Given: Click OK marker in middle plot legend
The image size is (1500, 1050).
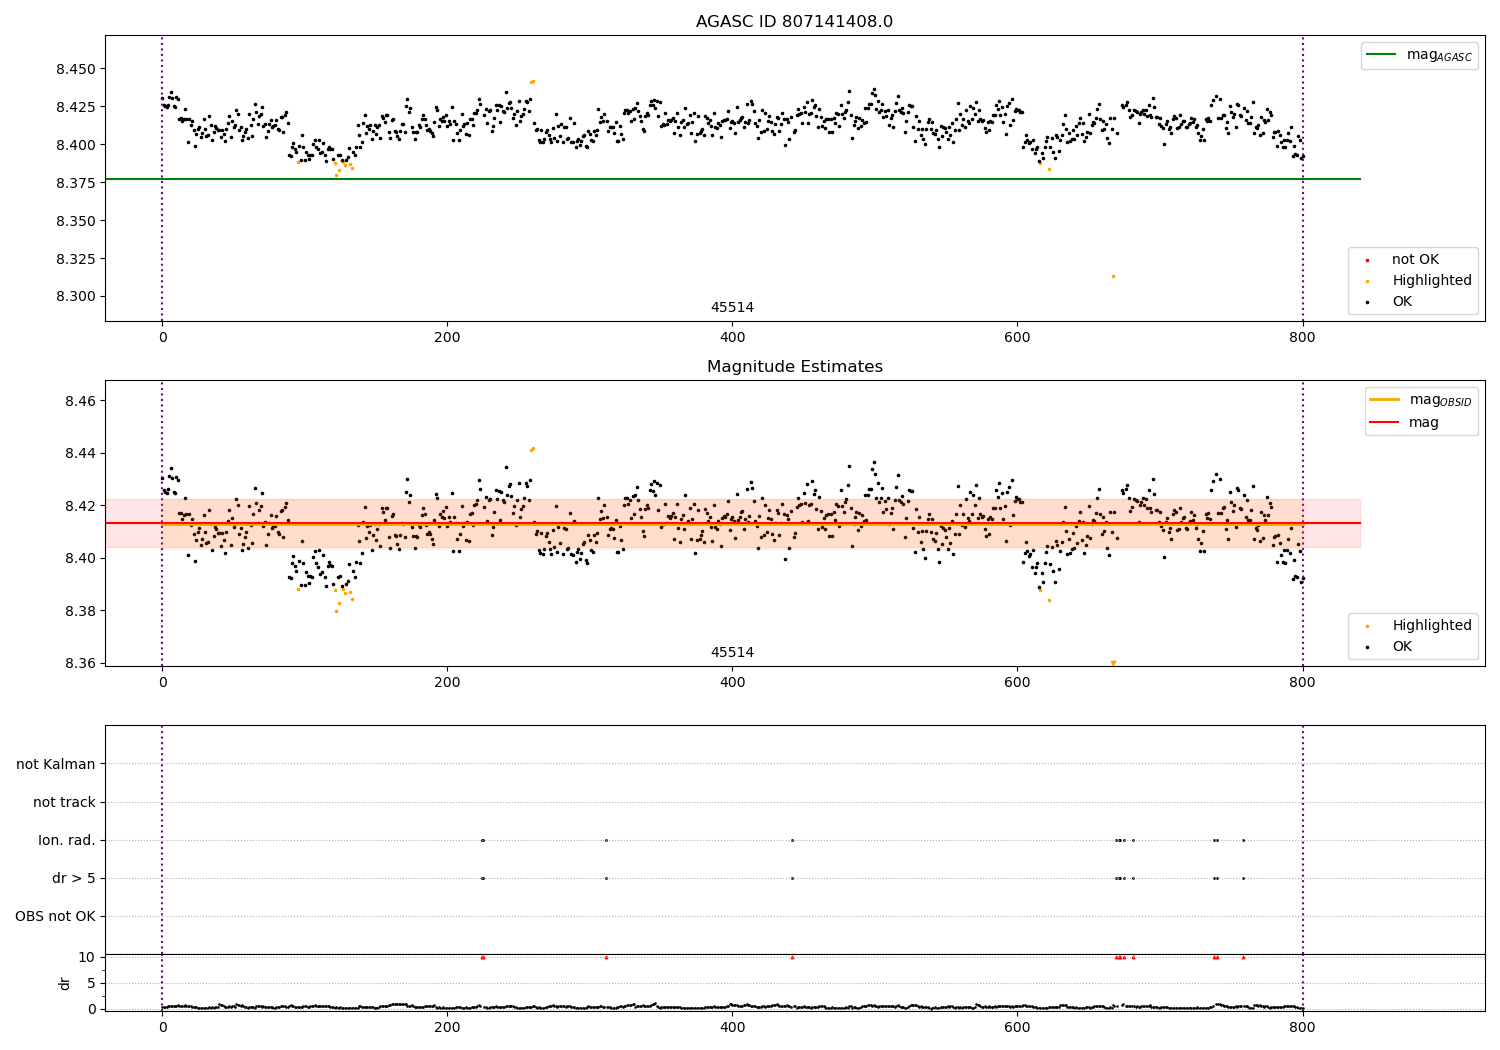Looking at the screenshot, I should [x=1368, y=647].
